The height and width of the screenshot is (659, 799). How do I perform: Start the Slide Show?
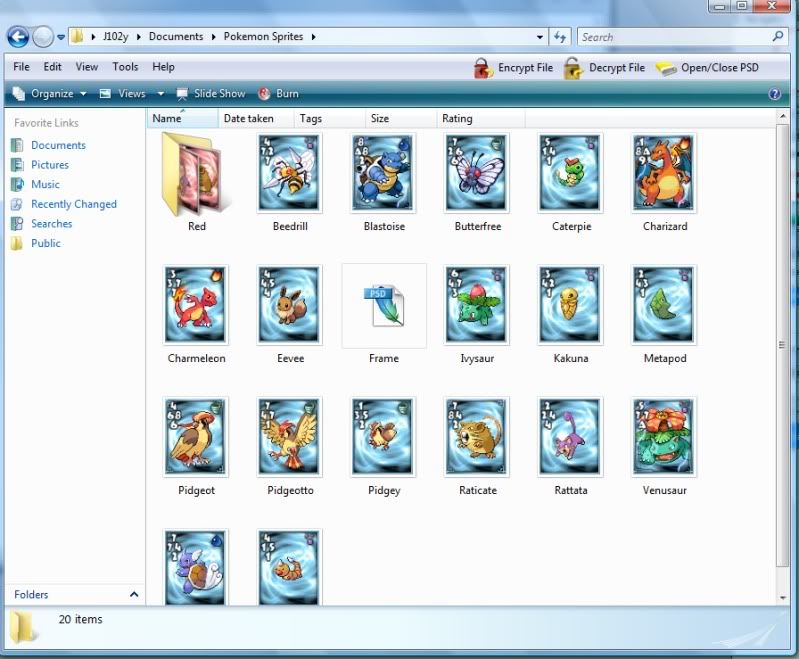[211, 93]
